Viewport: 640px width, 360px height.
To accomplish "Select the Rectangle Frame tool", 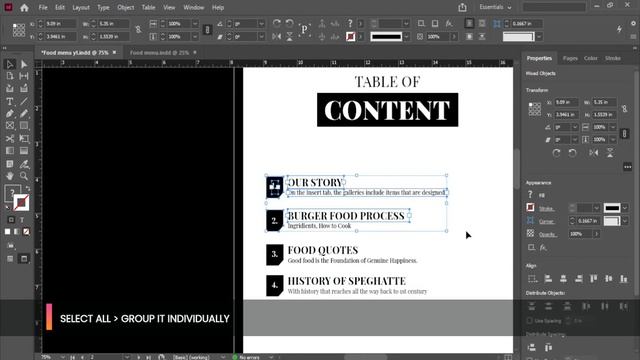I will 10,126.
